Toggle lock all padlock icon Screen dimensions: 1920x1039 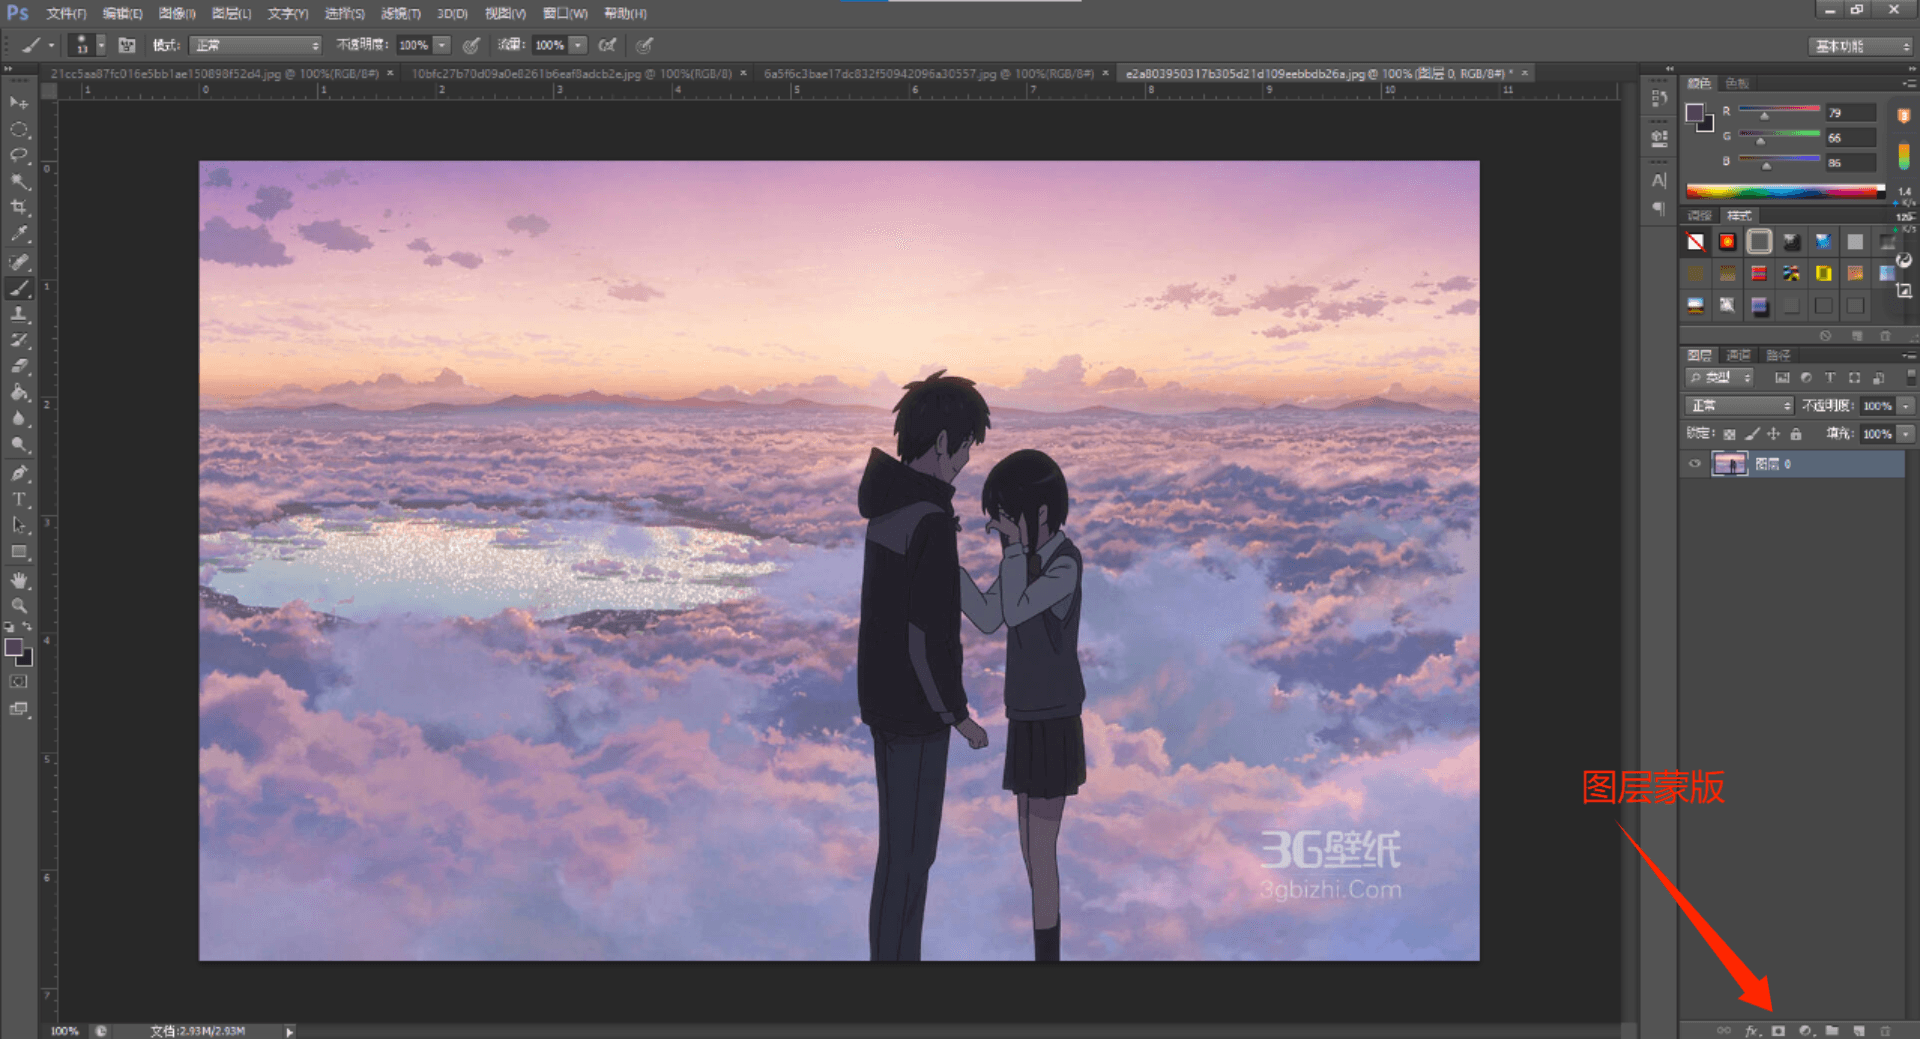(x=1796, y=434)
